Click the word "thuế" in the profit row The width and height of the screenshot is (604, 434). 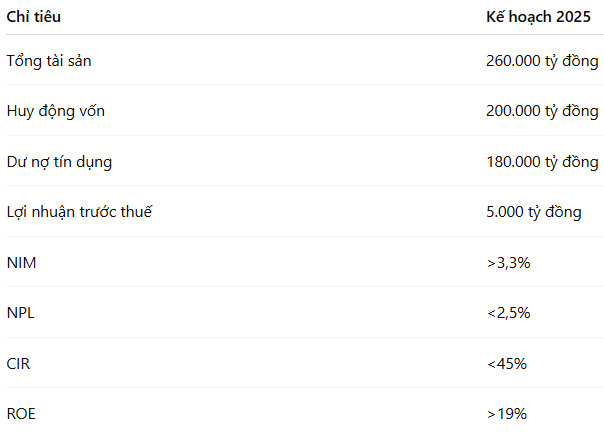pos(135,212)
